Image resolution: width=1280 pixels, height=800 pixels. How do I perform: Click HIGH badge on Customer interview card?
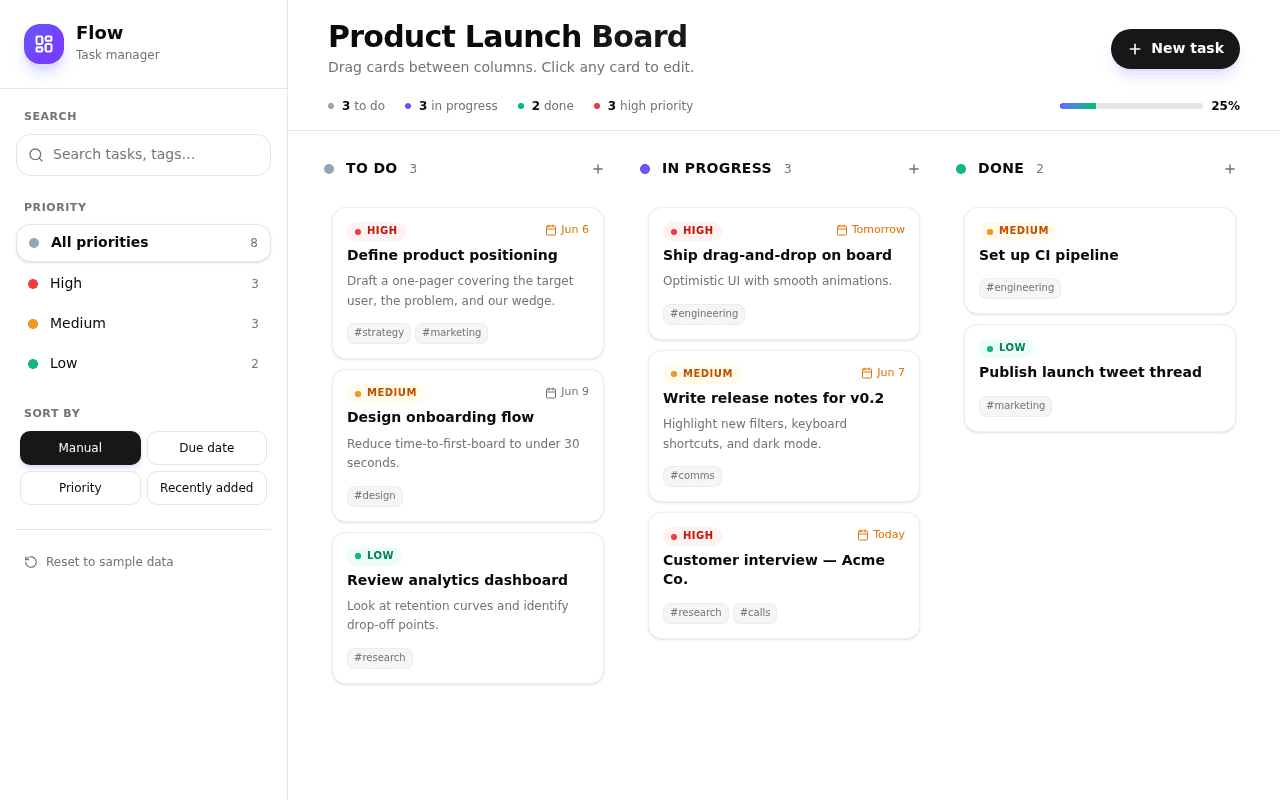692,536
